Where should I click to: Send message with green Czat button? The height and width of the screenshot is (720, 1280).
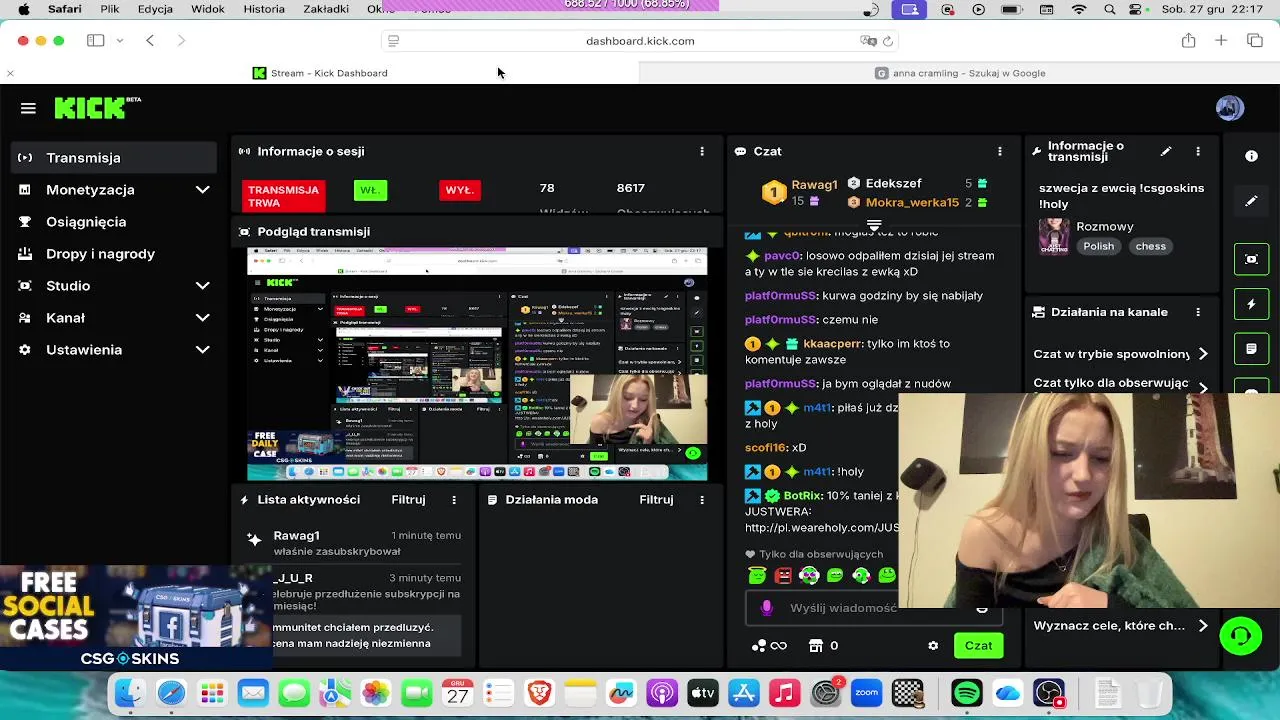tap(978, 645)
